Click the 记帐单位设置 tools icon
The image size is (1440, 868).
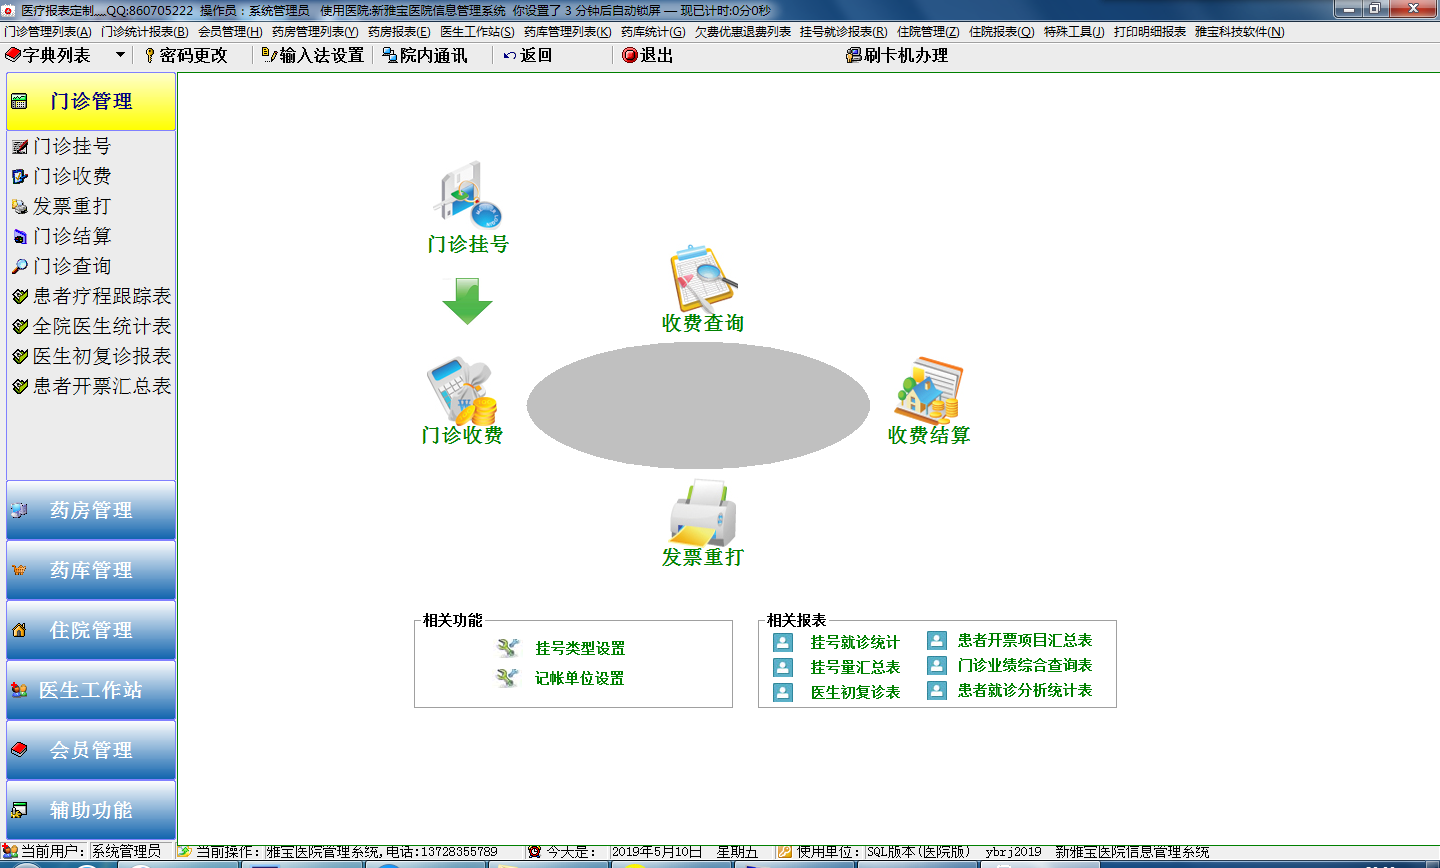click(508, 678)
